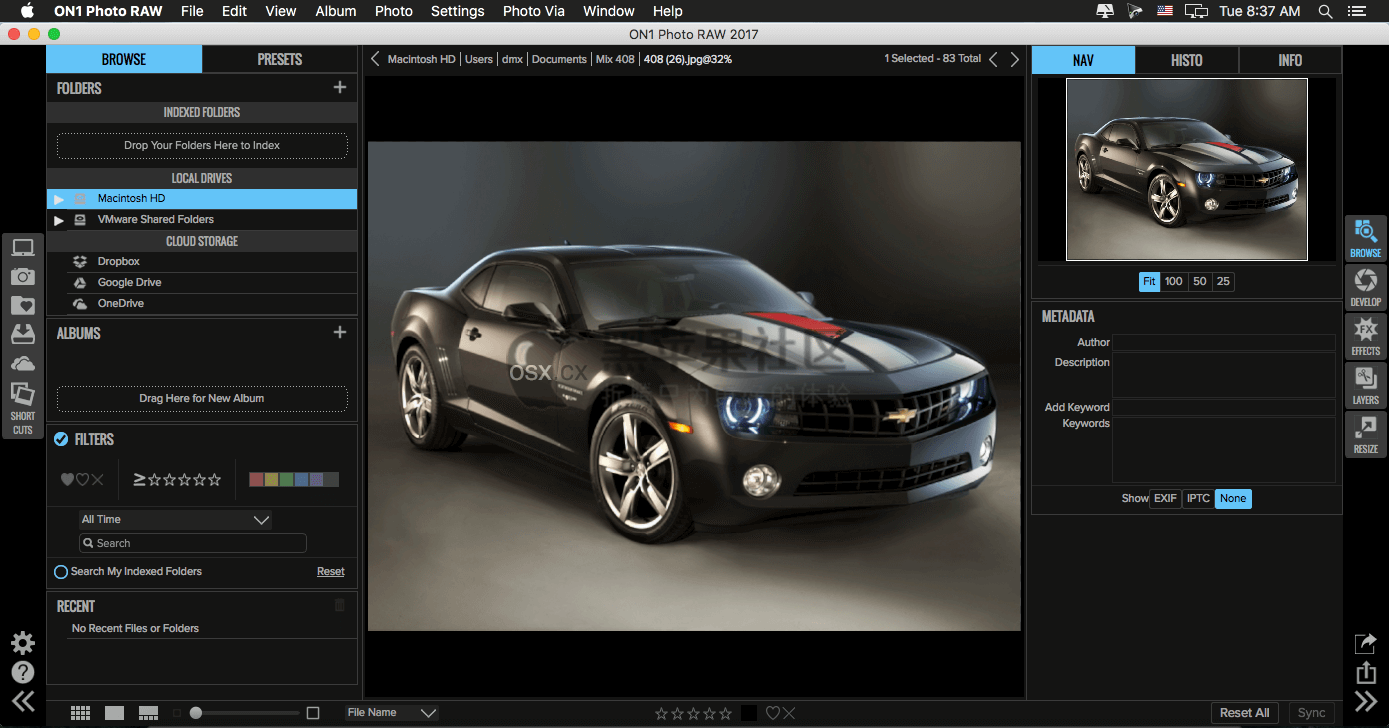Mark photo as liked in bottom bar
1389x728 pixels.
773,713
